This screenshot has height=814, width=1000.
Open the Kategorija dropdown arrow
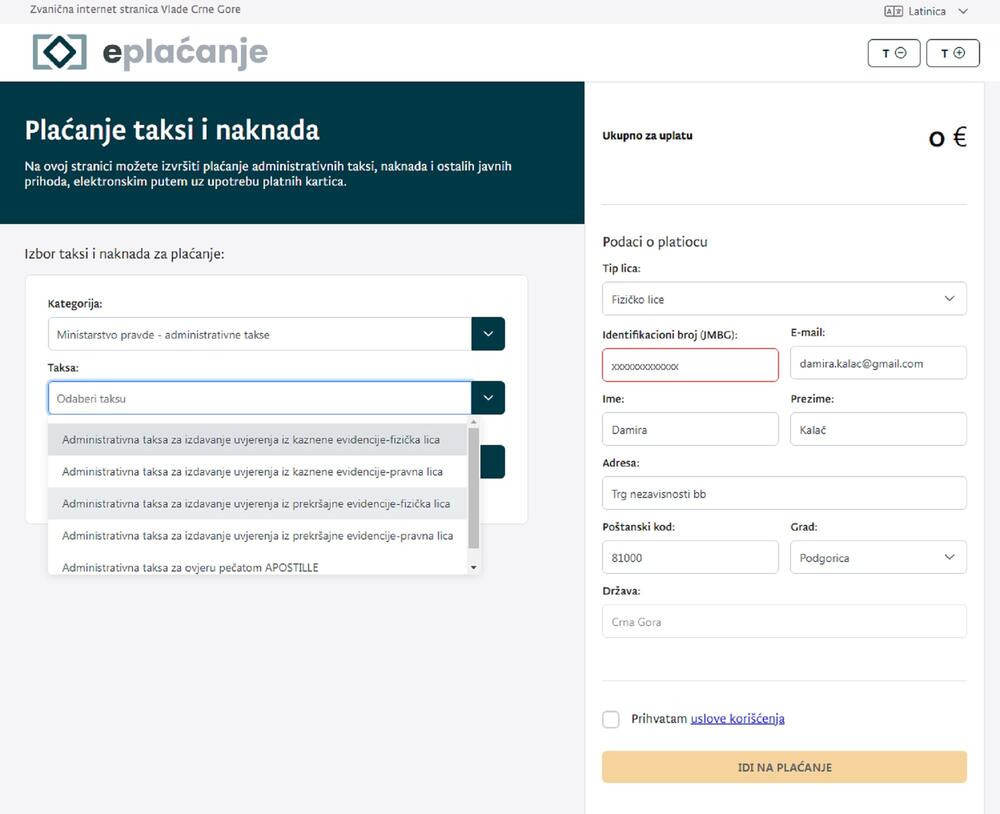488,334
